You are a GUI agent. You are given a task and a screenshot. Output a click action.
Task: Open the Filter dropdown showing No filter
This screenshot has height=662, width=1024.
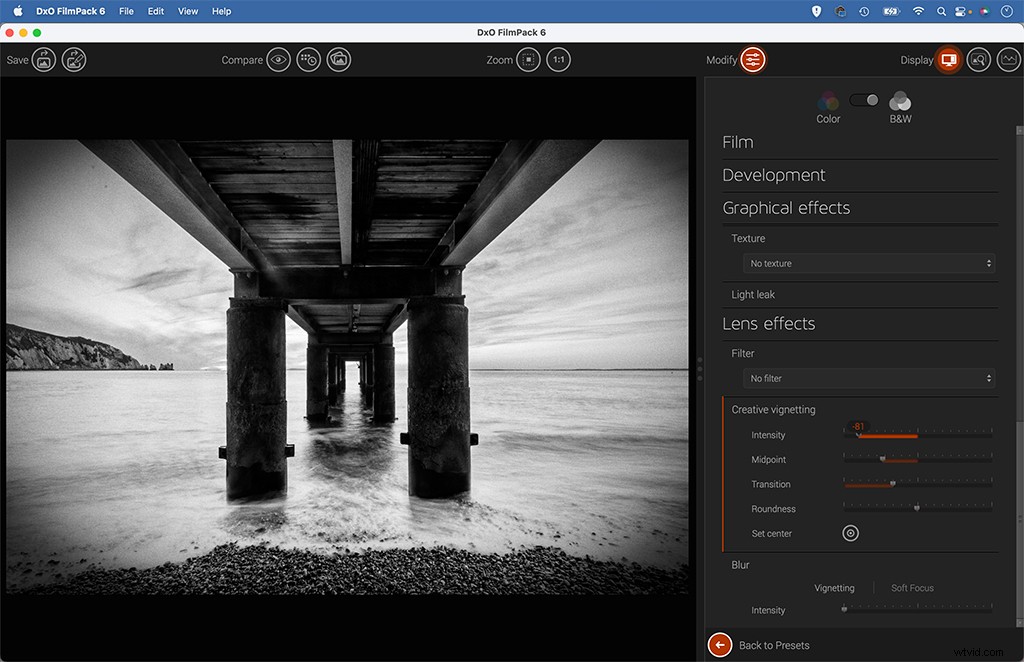pos(868,378)
